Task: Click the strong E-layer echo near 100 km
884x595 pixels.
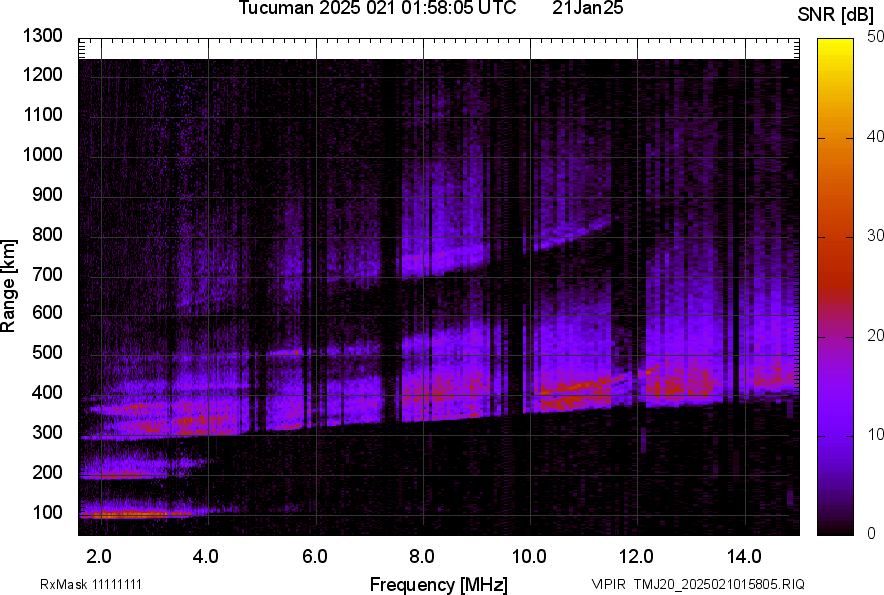Action: click(135, 514)
